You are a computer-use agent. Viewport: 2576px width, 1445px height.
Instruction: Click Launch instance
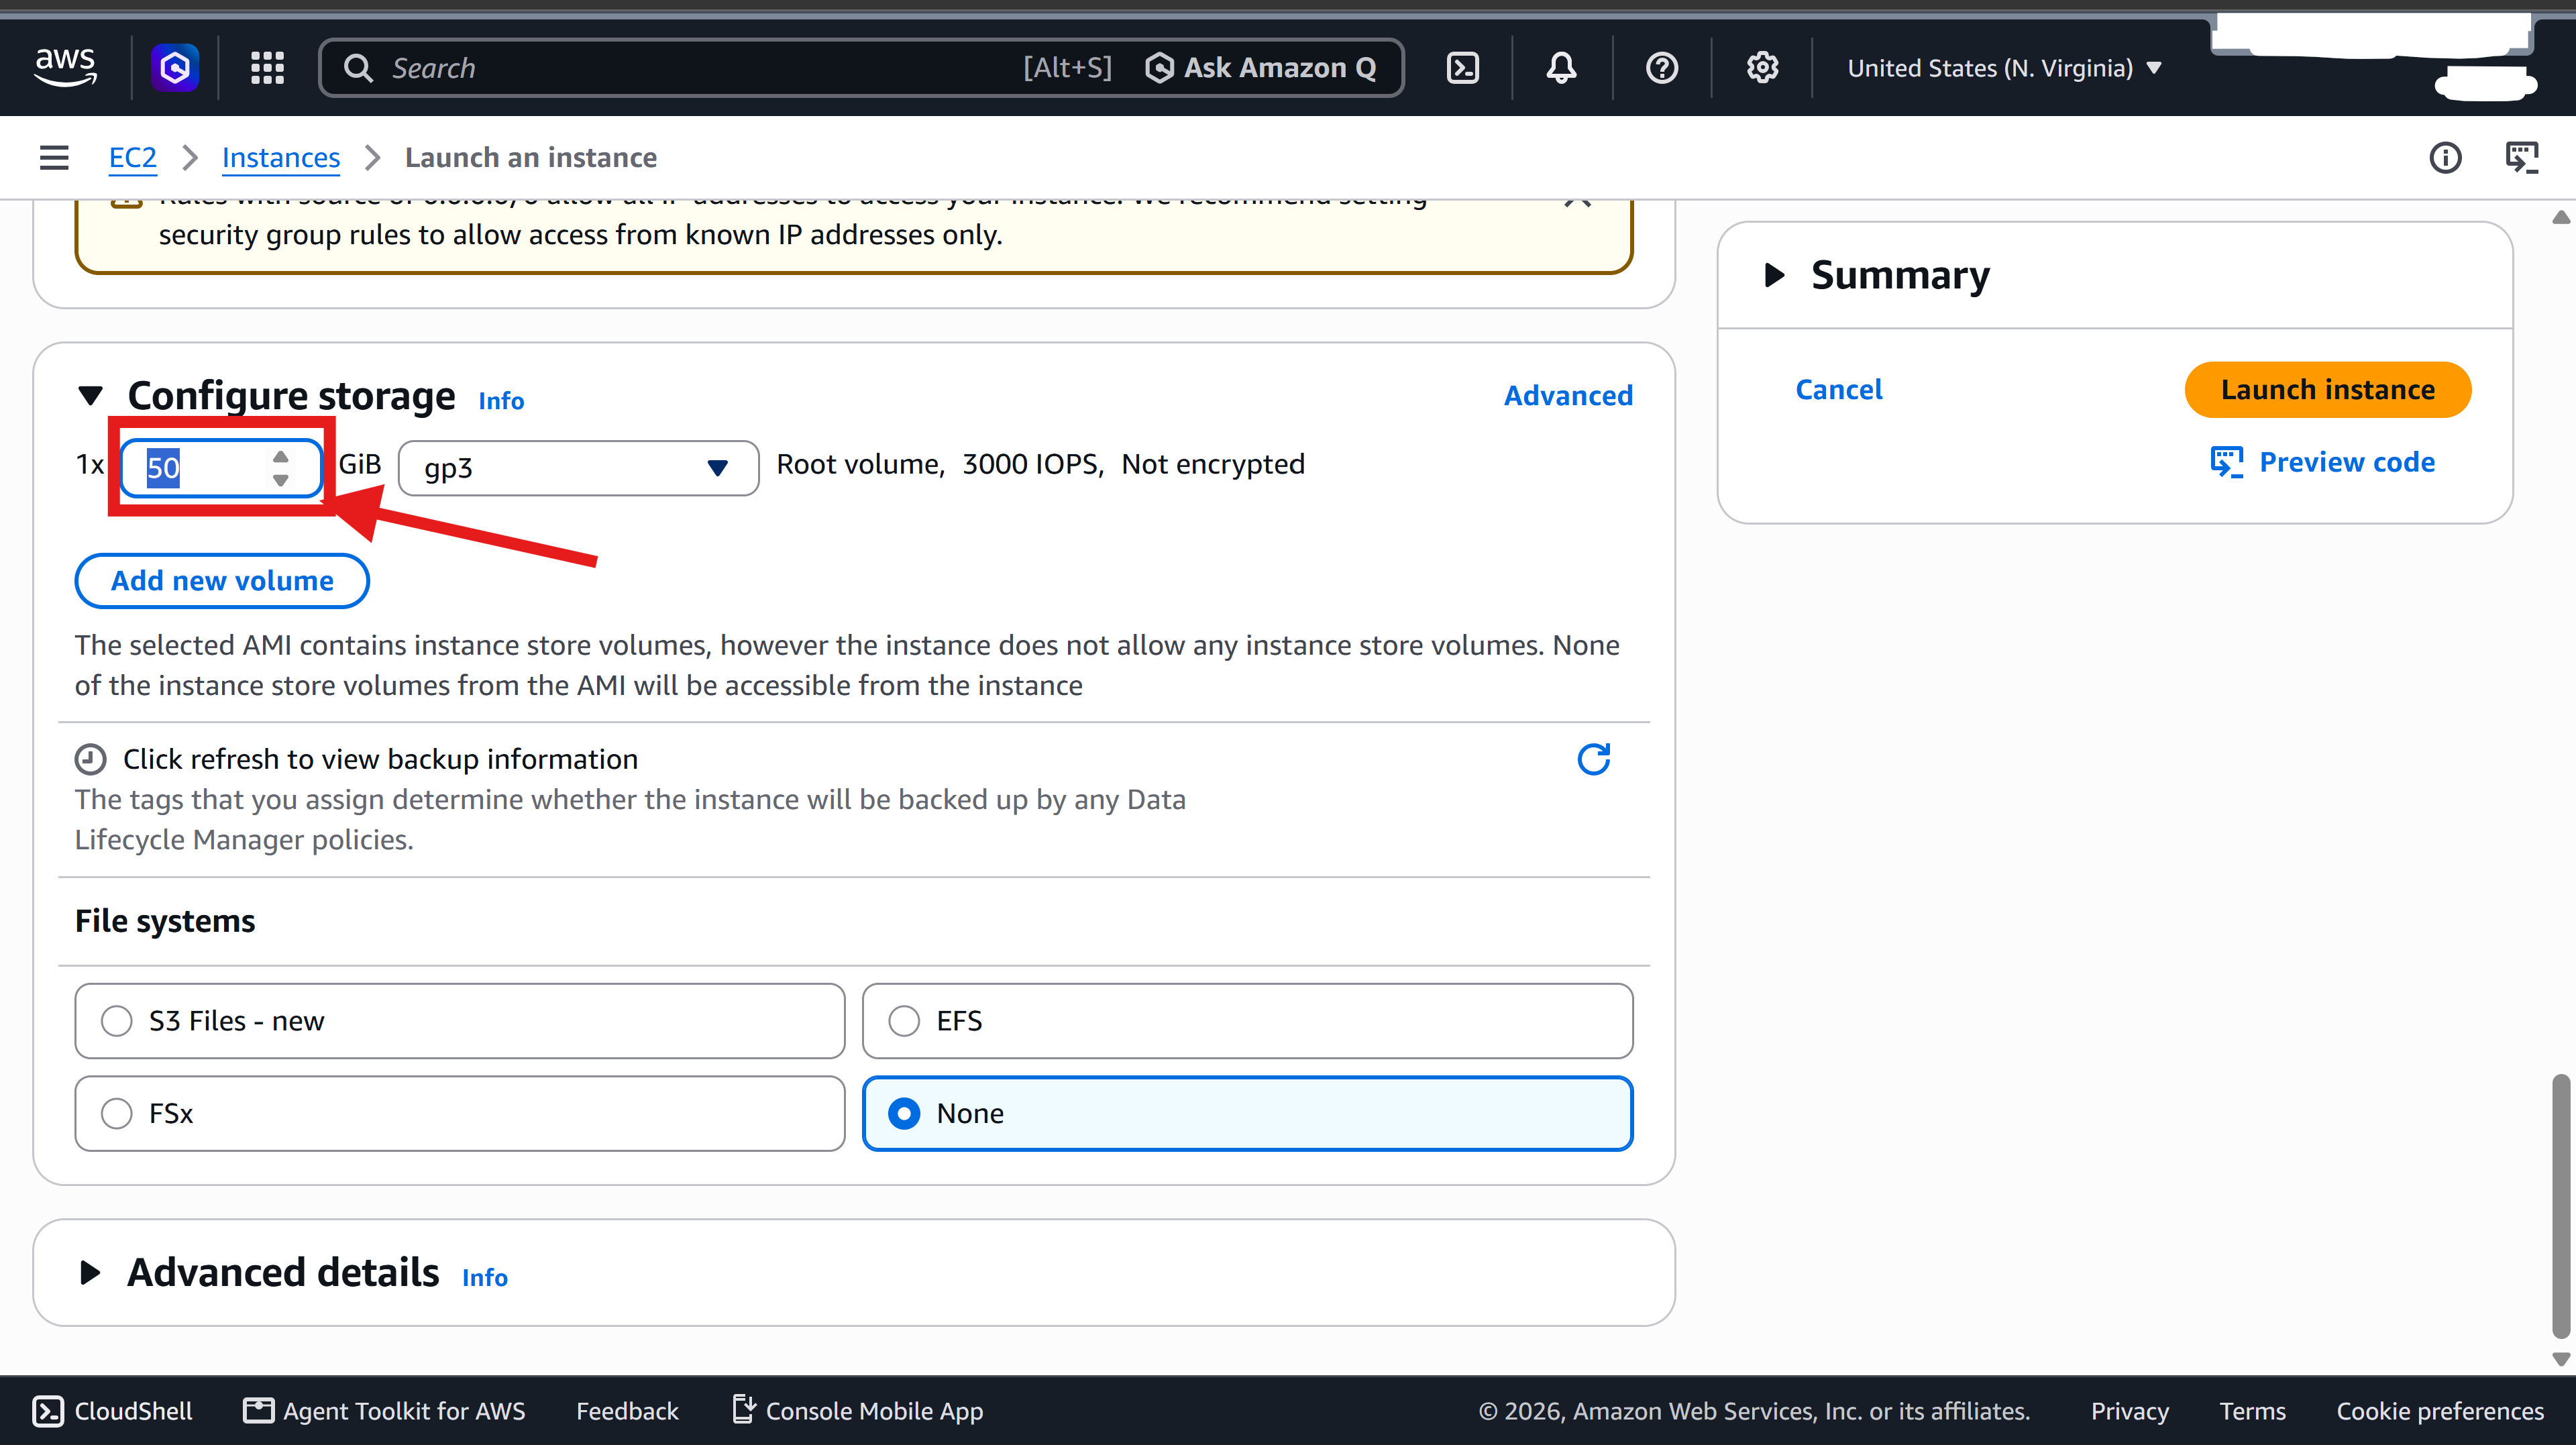point(2327,389)
